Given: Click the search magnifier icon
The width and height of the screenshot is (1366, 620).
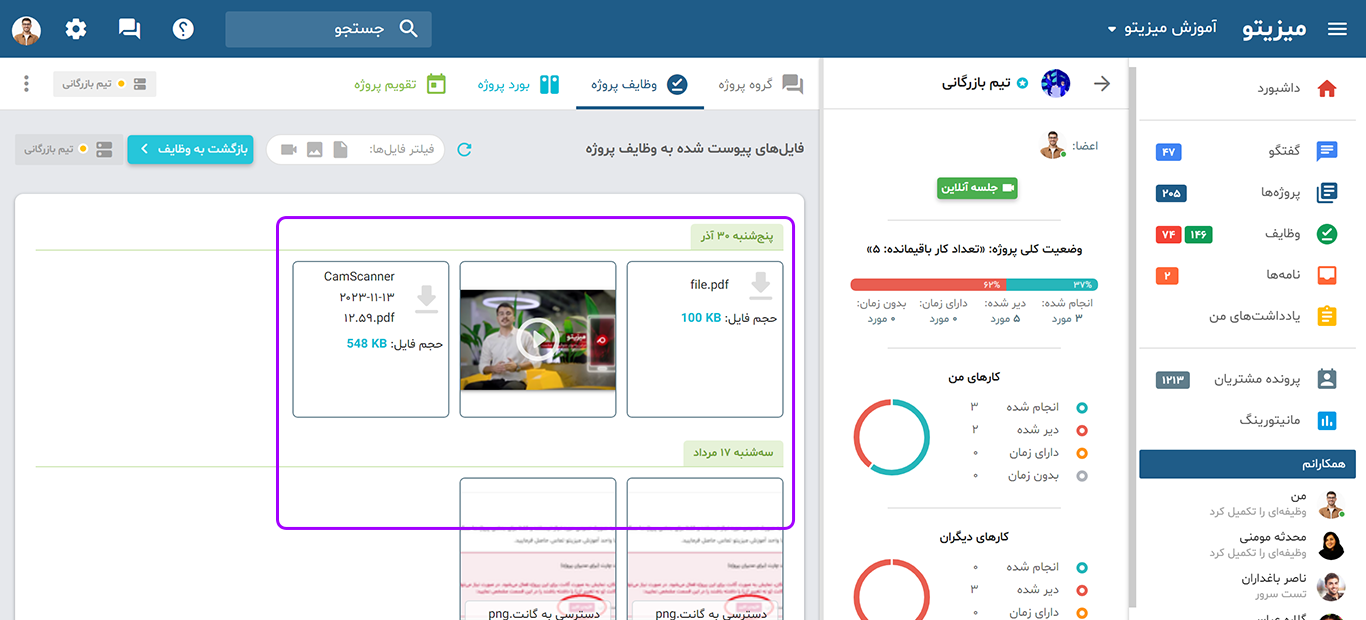Looking at the screenshot, I should (x=408, y=29).
